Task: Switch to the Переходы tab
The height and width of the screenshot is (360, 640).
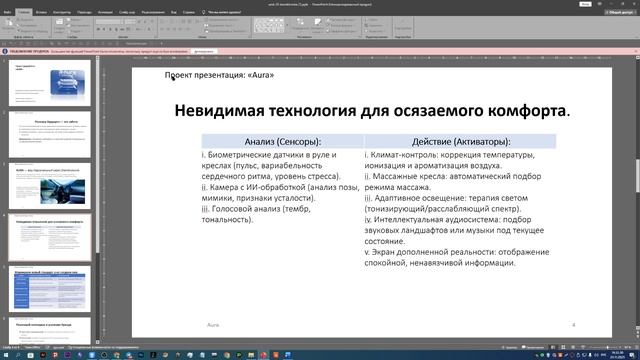Action: point(84,12)
